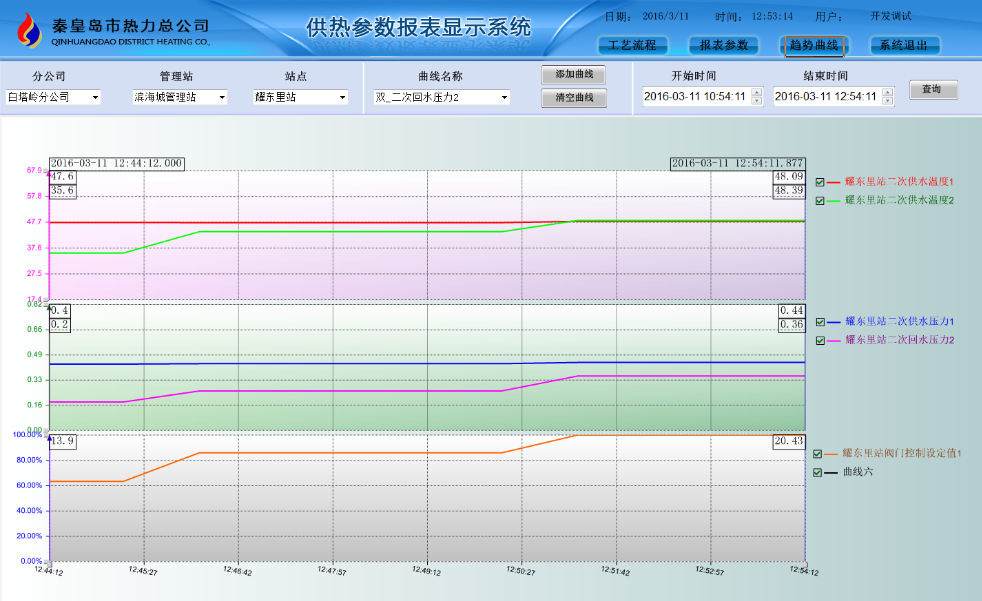Click the 查询 query button
This screenshot has width=982, height=601.
[x=933, y=90]
